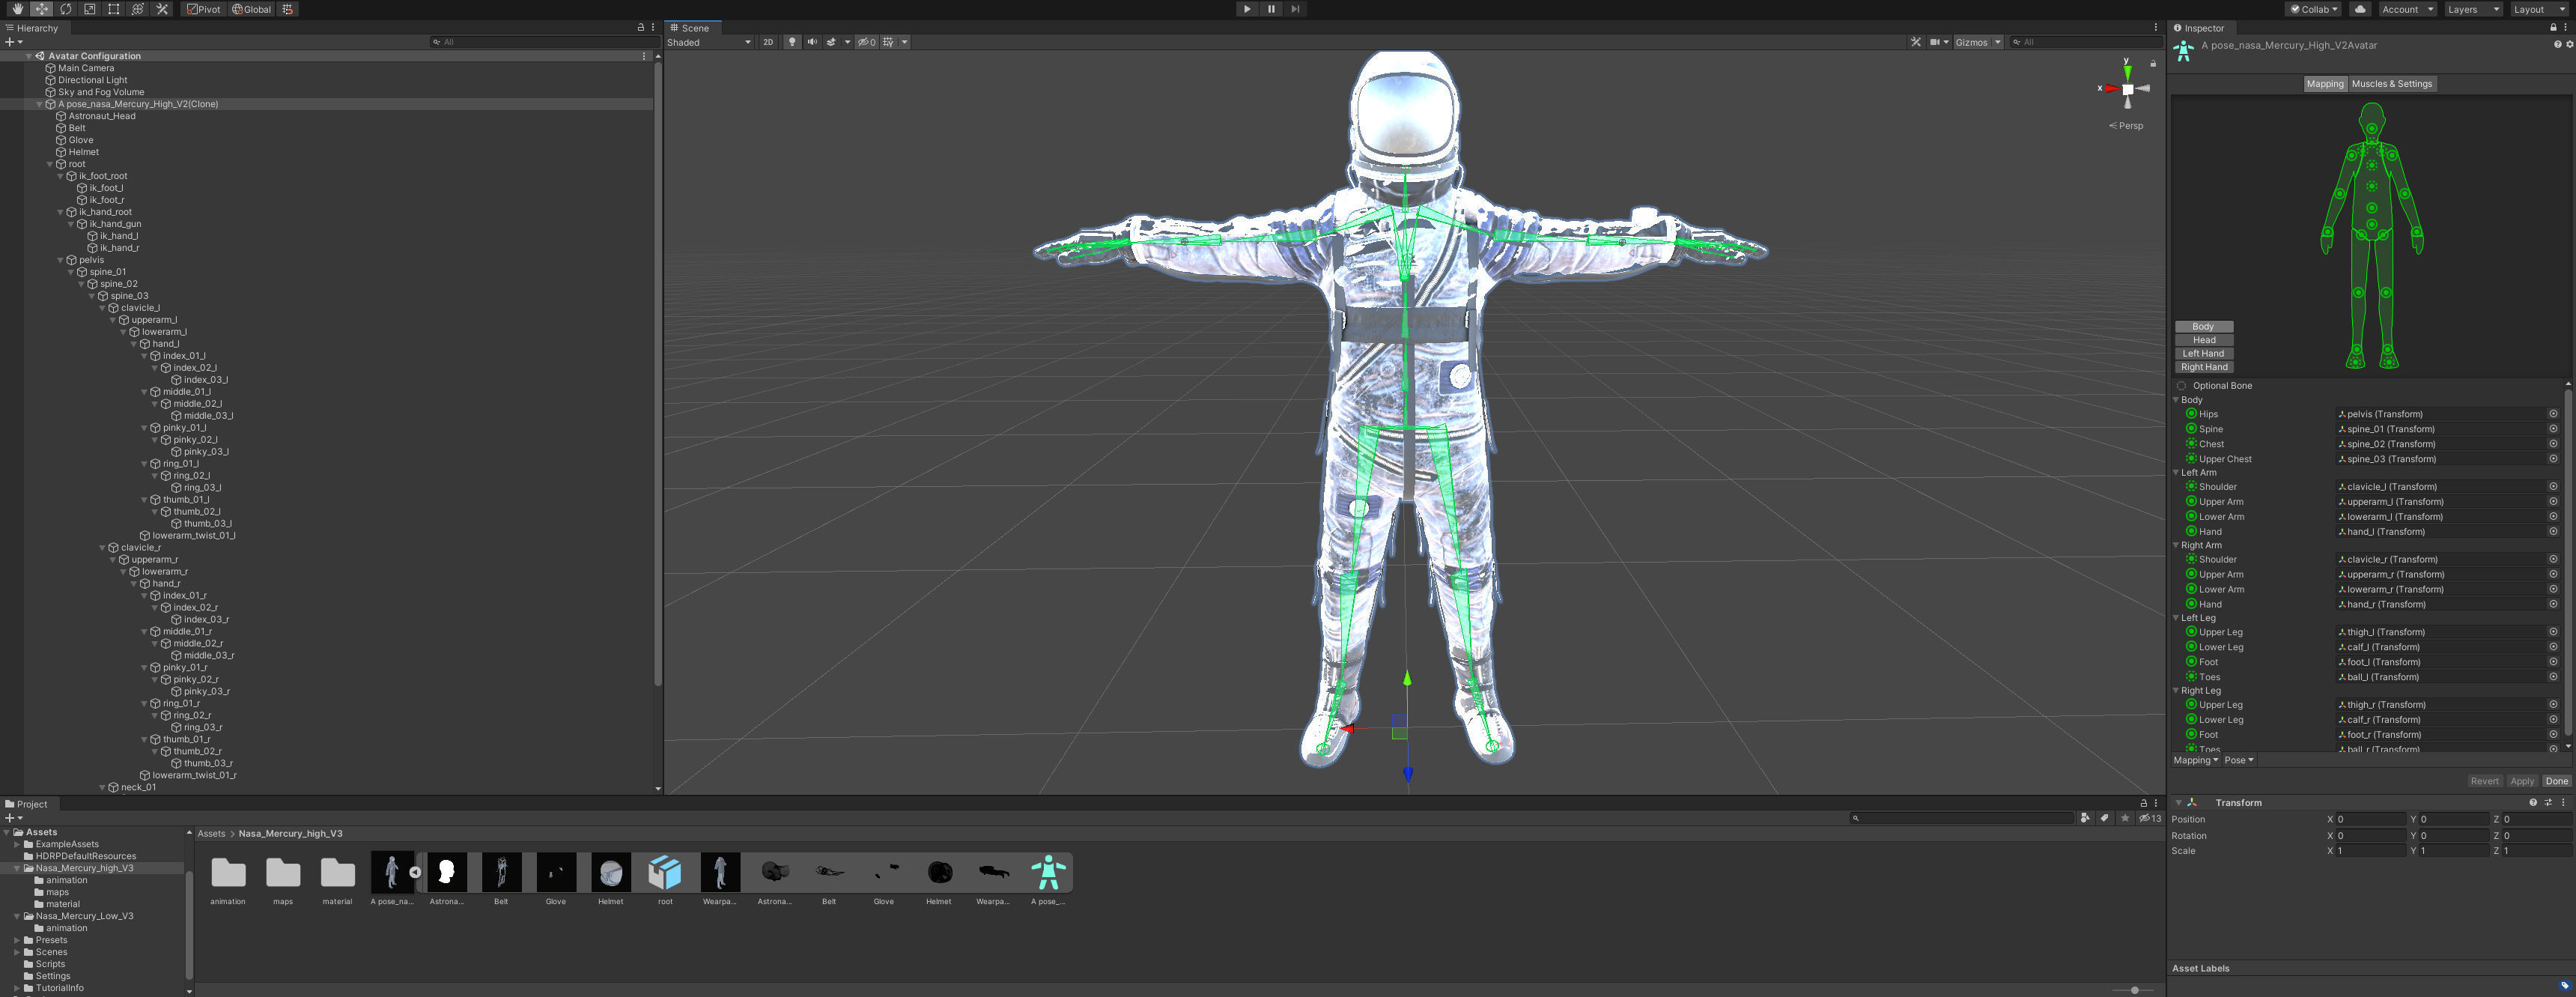Toggle hidden objects visibility in Scene toolbar
The width and height of the screenshot is (2576, 997).
click(867, 42)
